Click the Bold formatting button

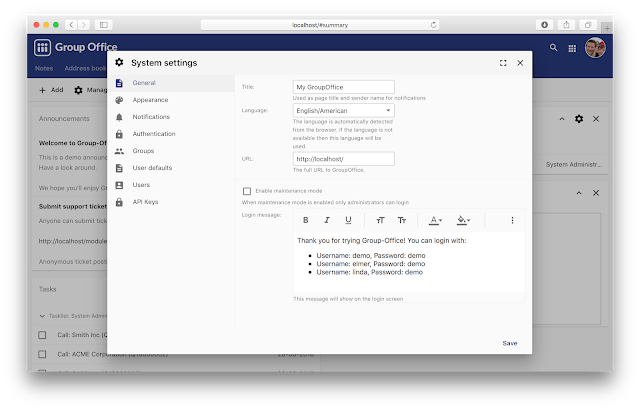tap(305, 220)
